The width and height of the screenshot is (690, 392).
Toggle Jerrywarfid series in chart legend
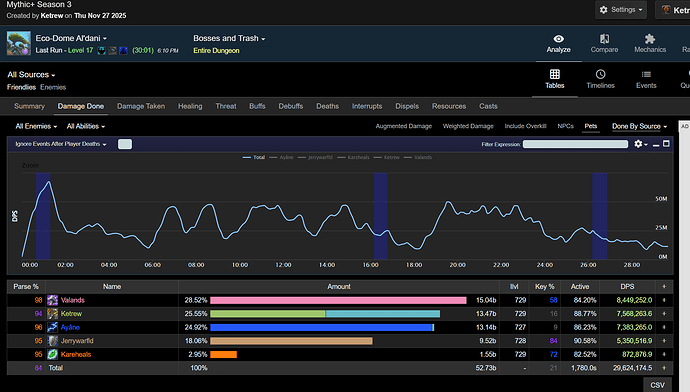coord(315,157)
